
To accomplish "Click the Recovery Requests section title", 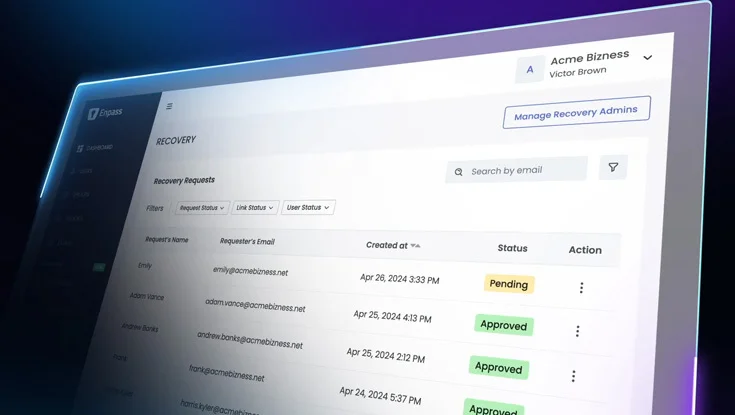I will (184, 181).
